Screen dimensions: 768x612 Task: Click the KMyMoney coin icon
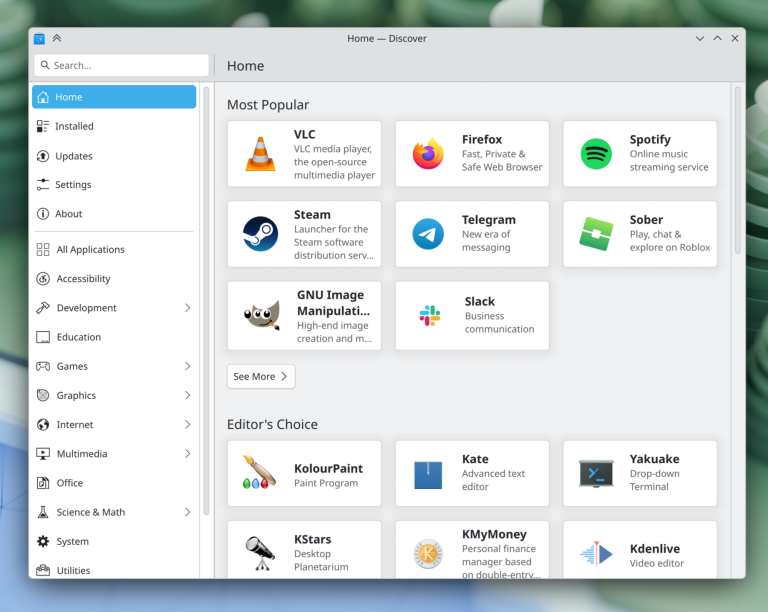click(428, 554)
